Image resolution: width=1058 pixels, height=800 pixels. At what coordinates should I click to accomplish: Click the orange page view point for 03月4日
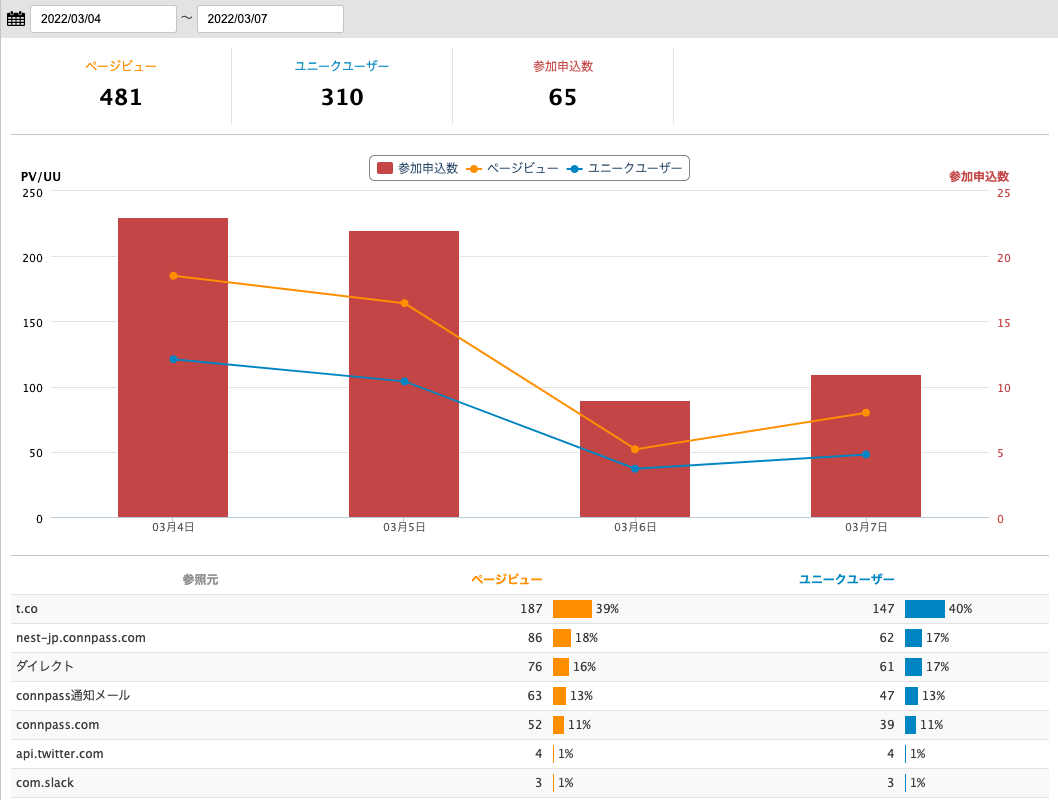(x=173, y=276)
